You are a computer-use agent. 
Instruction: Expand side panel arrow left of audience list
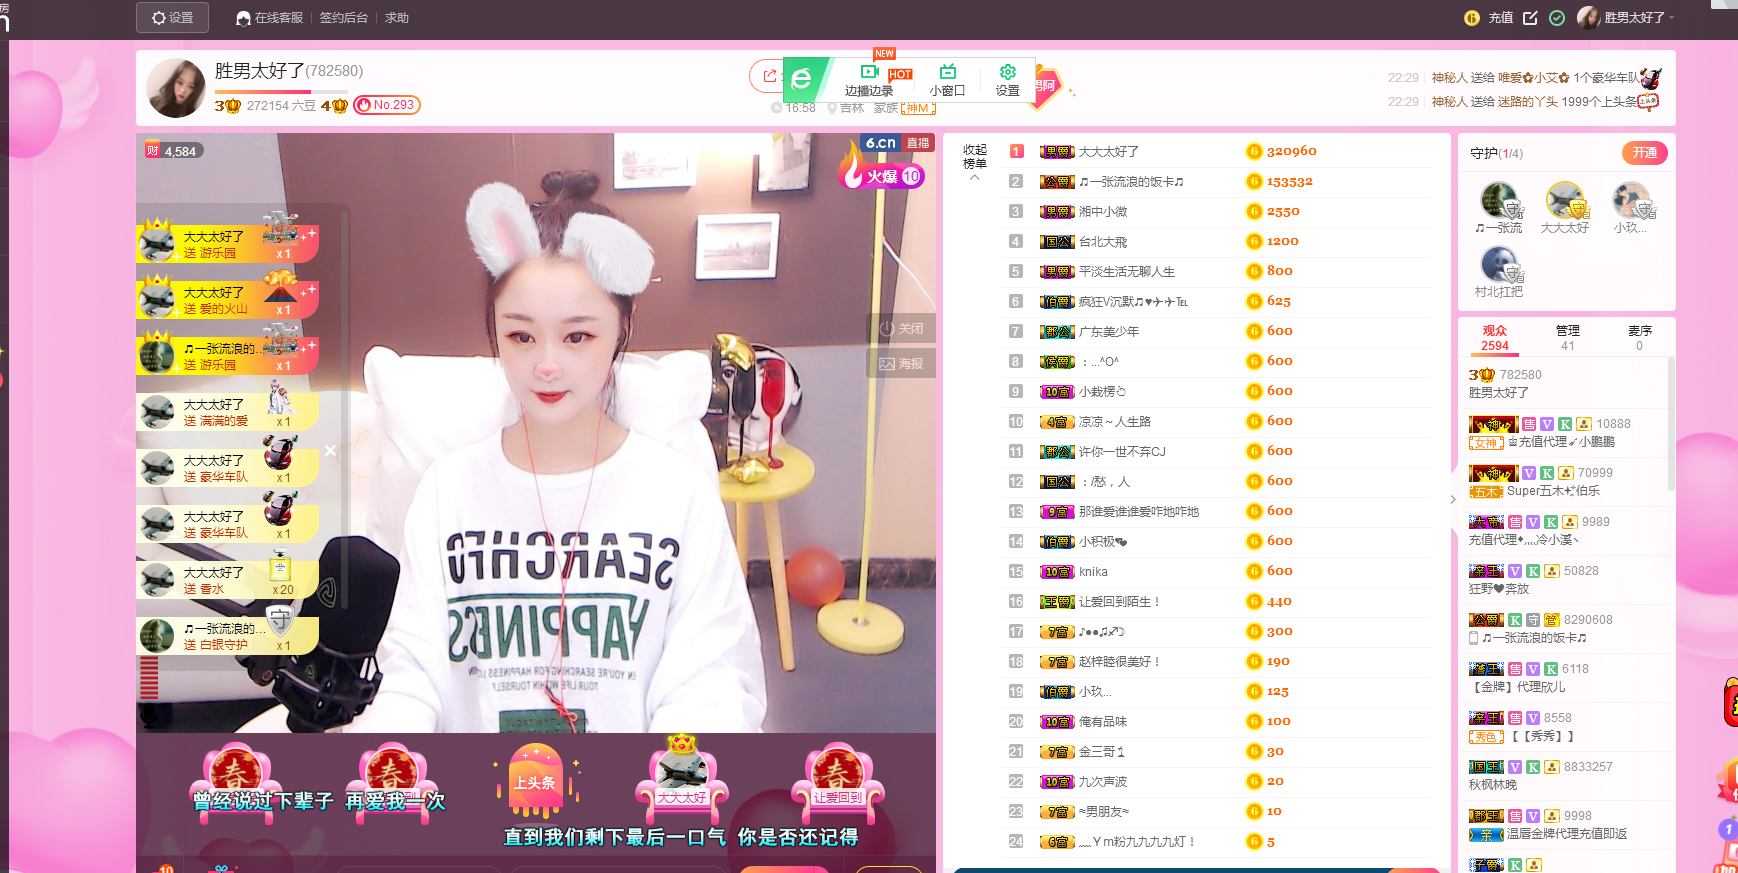pos(1453,499)
